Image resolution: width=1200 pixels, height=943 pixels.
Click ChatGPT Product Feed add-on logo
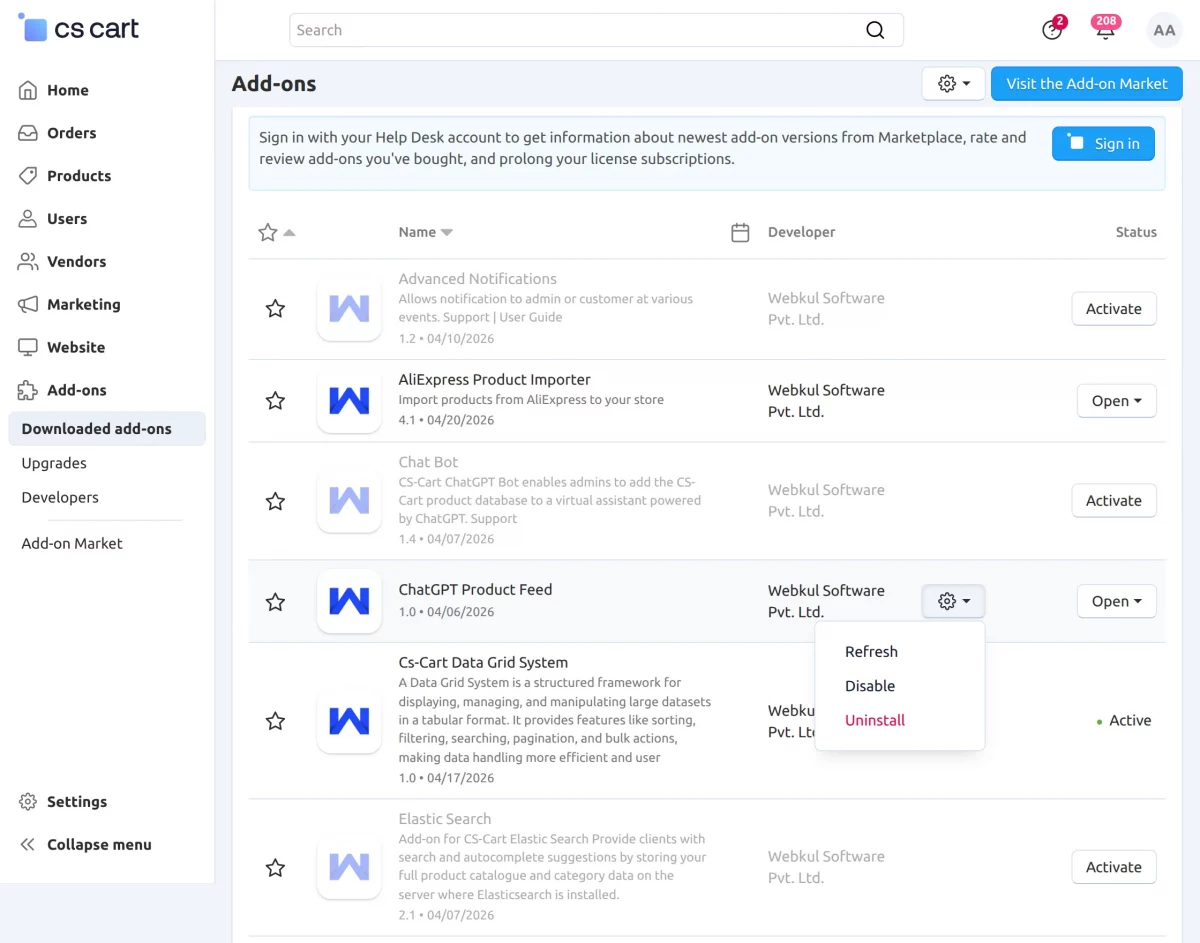pyautogui.click(x=349, y=601)
